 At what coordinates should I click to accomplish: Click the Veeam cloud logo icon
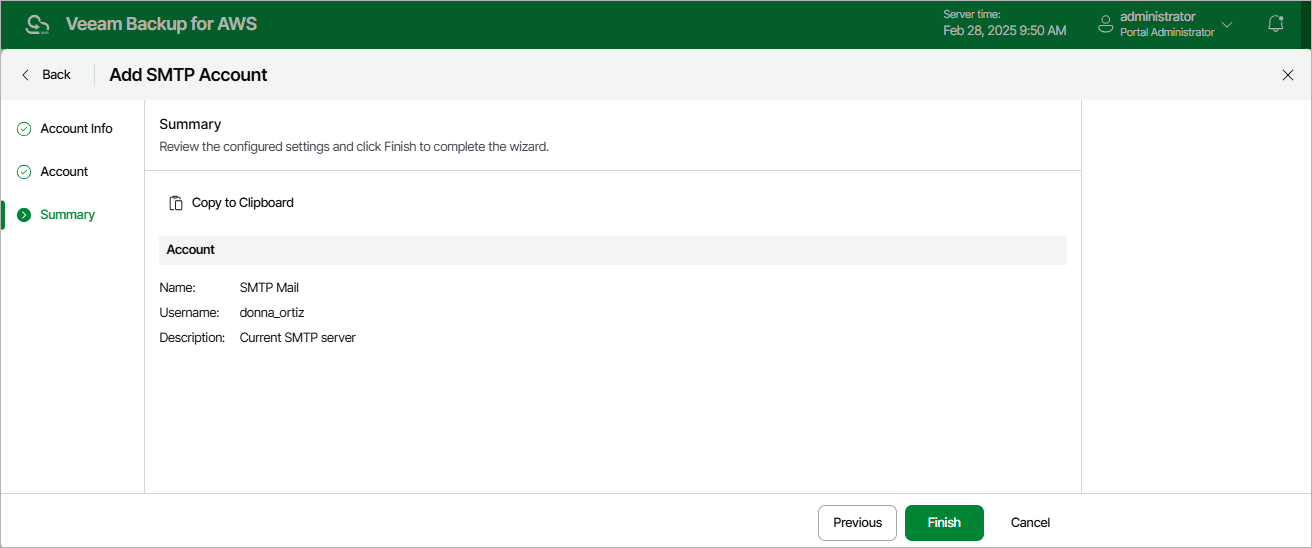click(37, 24)
